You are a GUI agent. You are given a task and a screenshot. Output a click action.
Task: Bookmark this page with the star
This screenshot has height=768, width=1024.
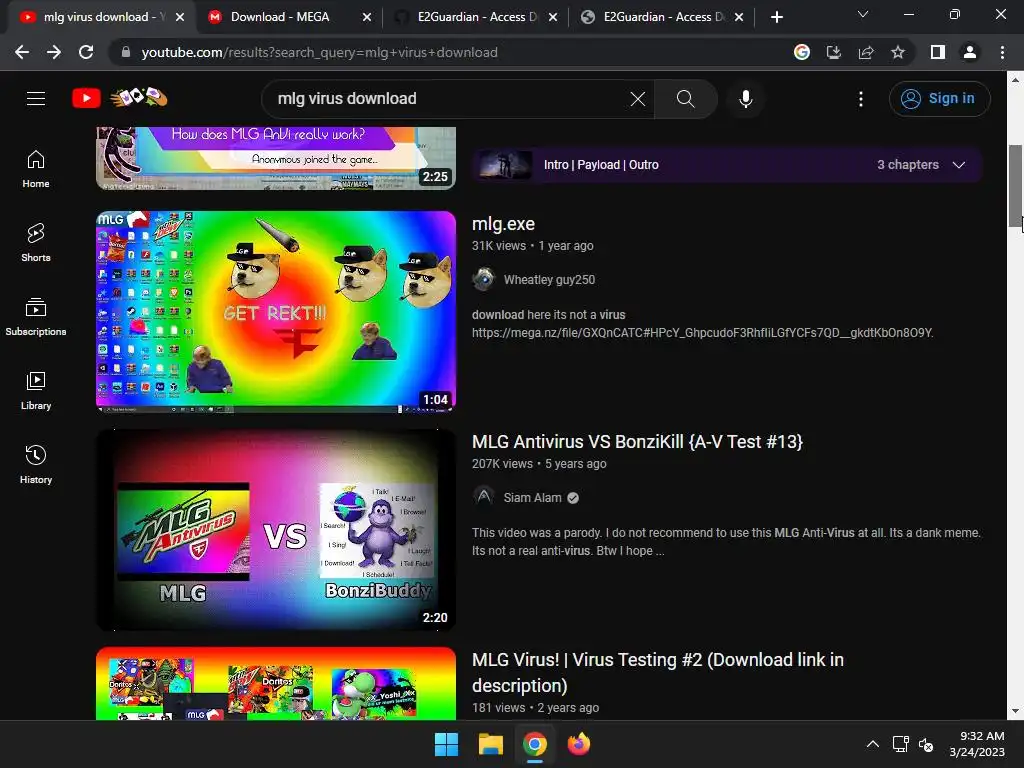(898, 52)
